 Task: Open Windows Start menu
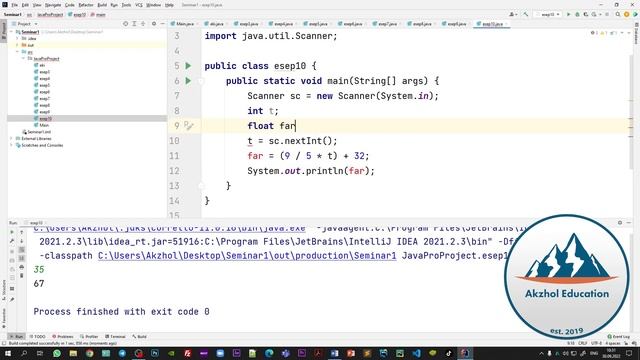pos(7,353)
